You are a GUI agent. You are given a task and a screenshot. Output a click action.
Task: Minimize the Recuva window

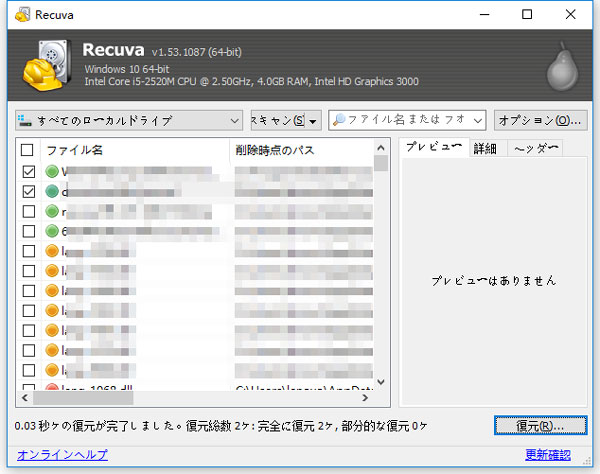click(x=484, y=15)
